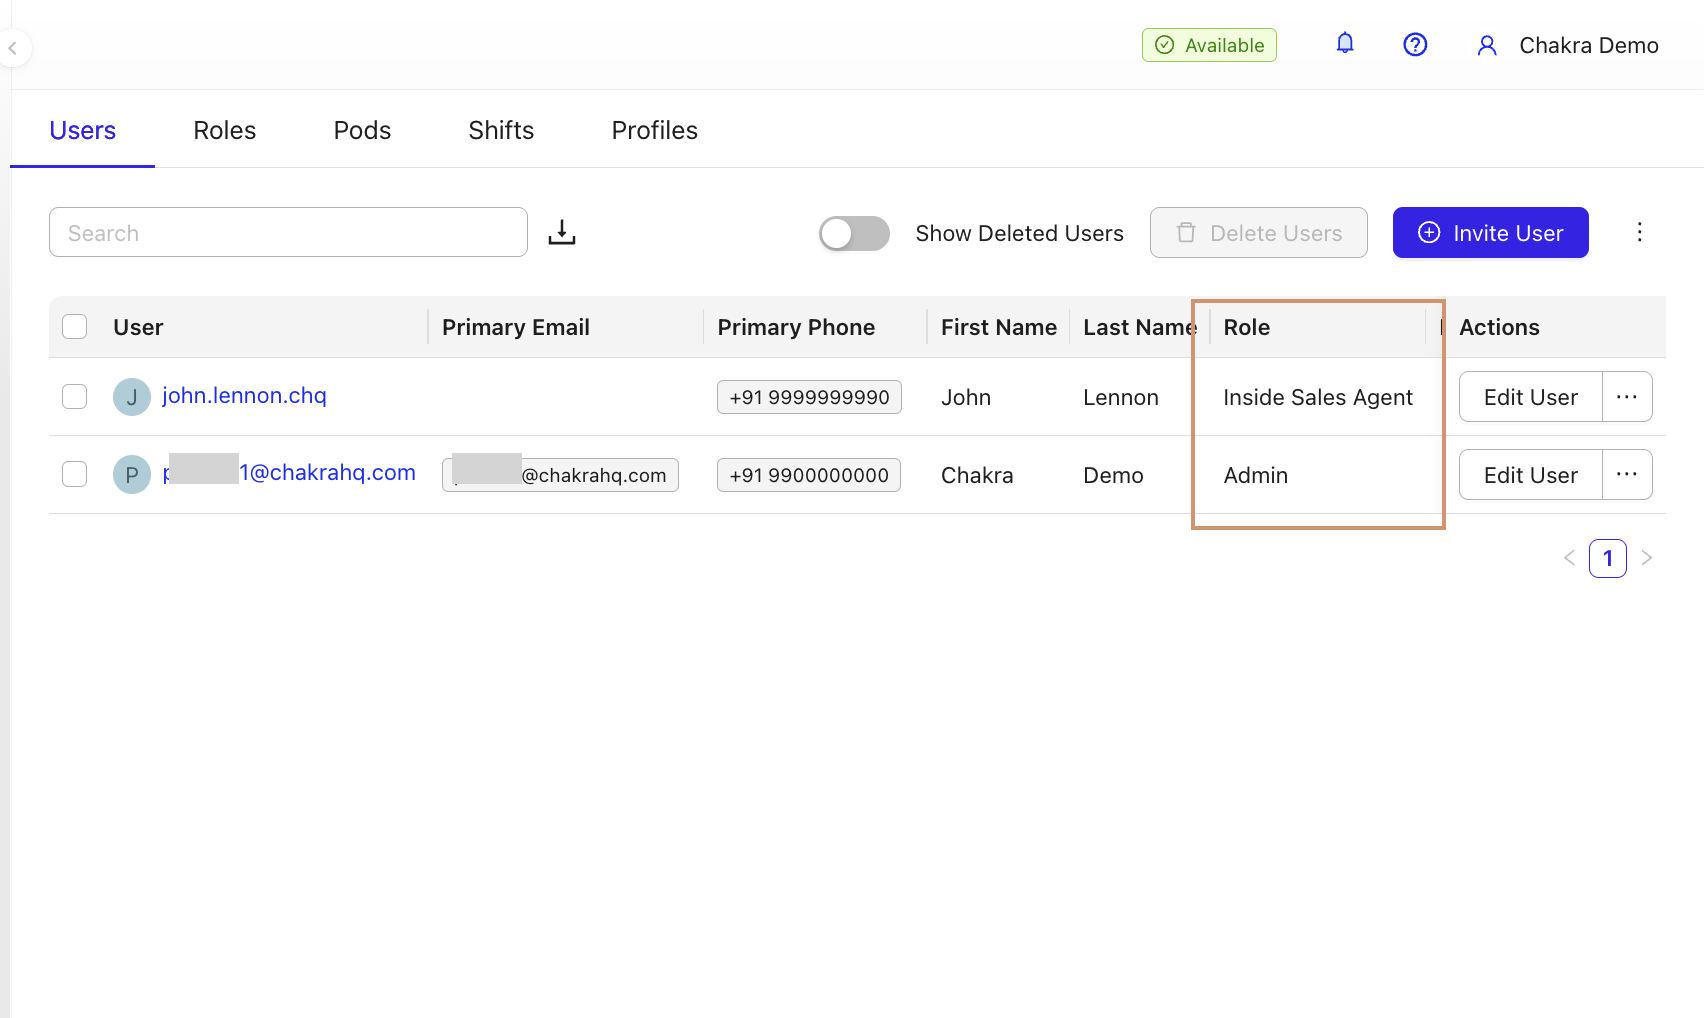Open the john.lennon.chq user link

244,395
